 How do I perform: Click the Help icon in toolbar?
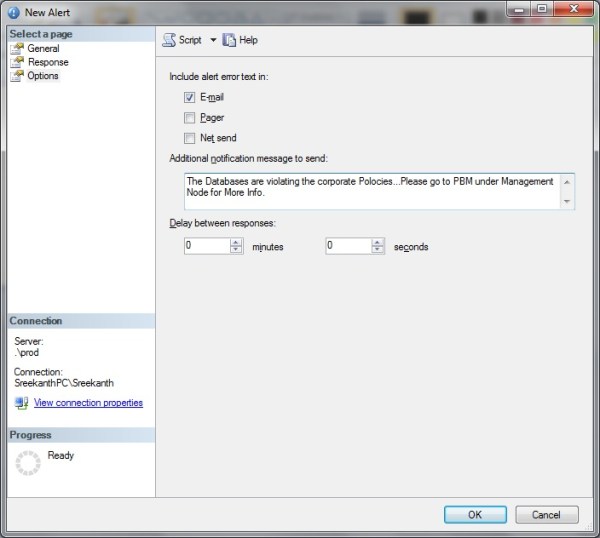(x=229, y=40)
